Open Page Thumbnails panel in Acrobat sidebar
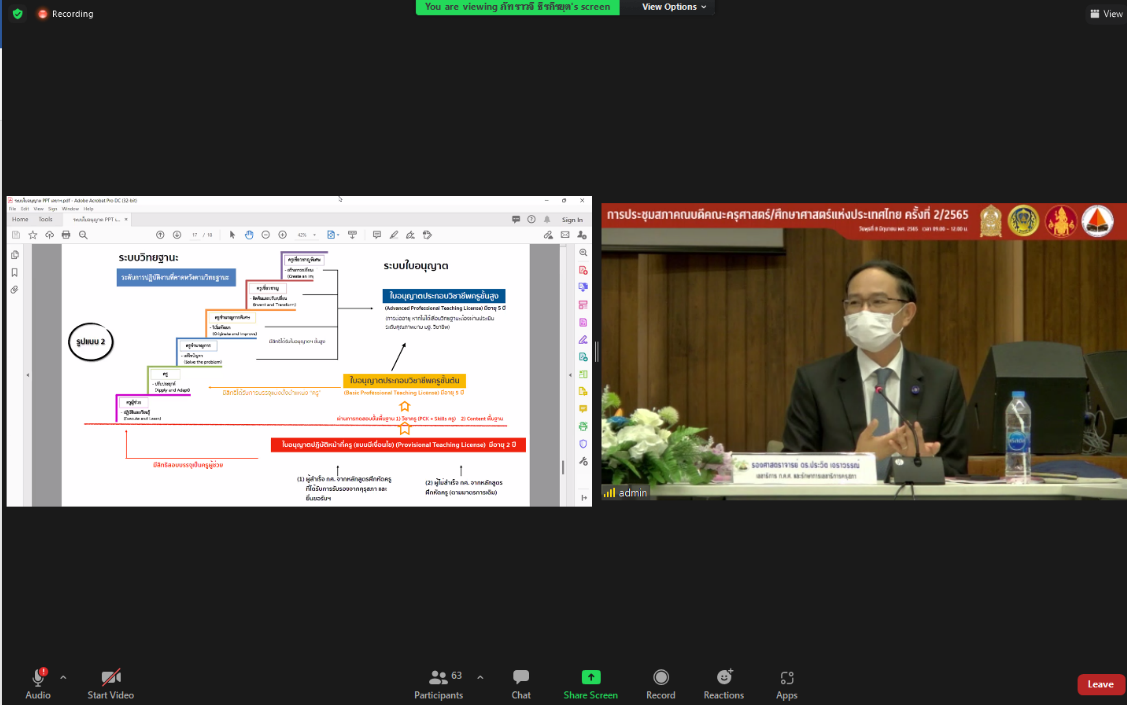The image size is (1127, 705). click(x=14, y=255)
